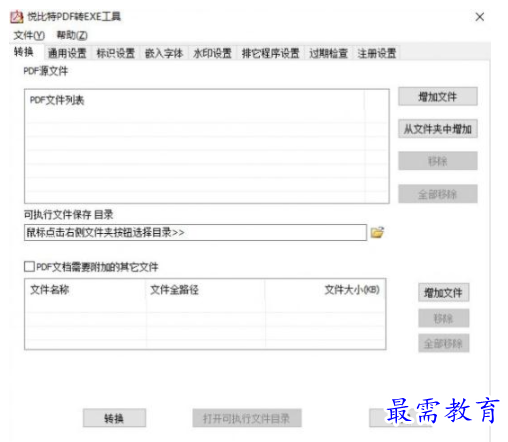Click the 从文件夹中增加 button
The width and height of the screenshot is (508, 442).
point(438,129)
